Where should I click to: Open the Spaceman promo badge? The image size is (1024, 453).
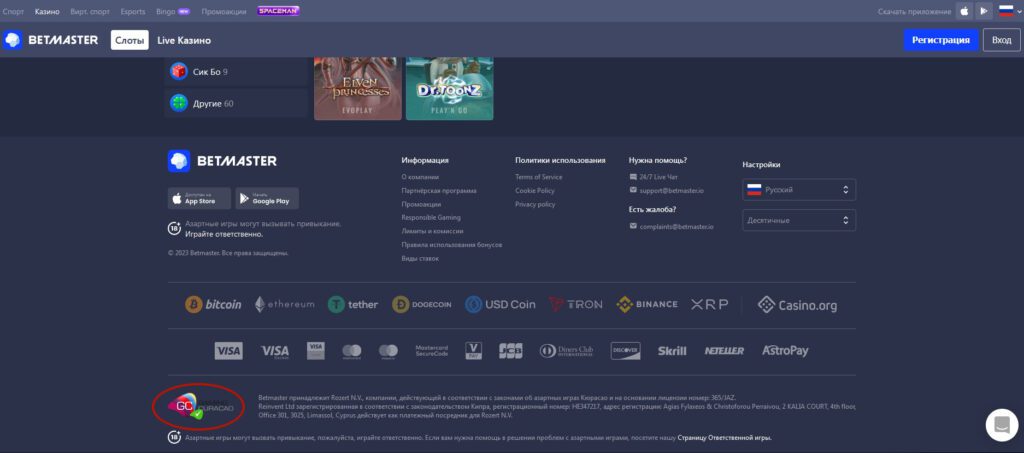278,11
